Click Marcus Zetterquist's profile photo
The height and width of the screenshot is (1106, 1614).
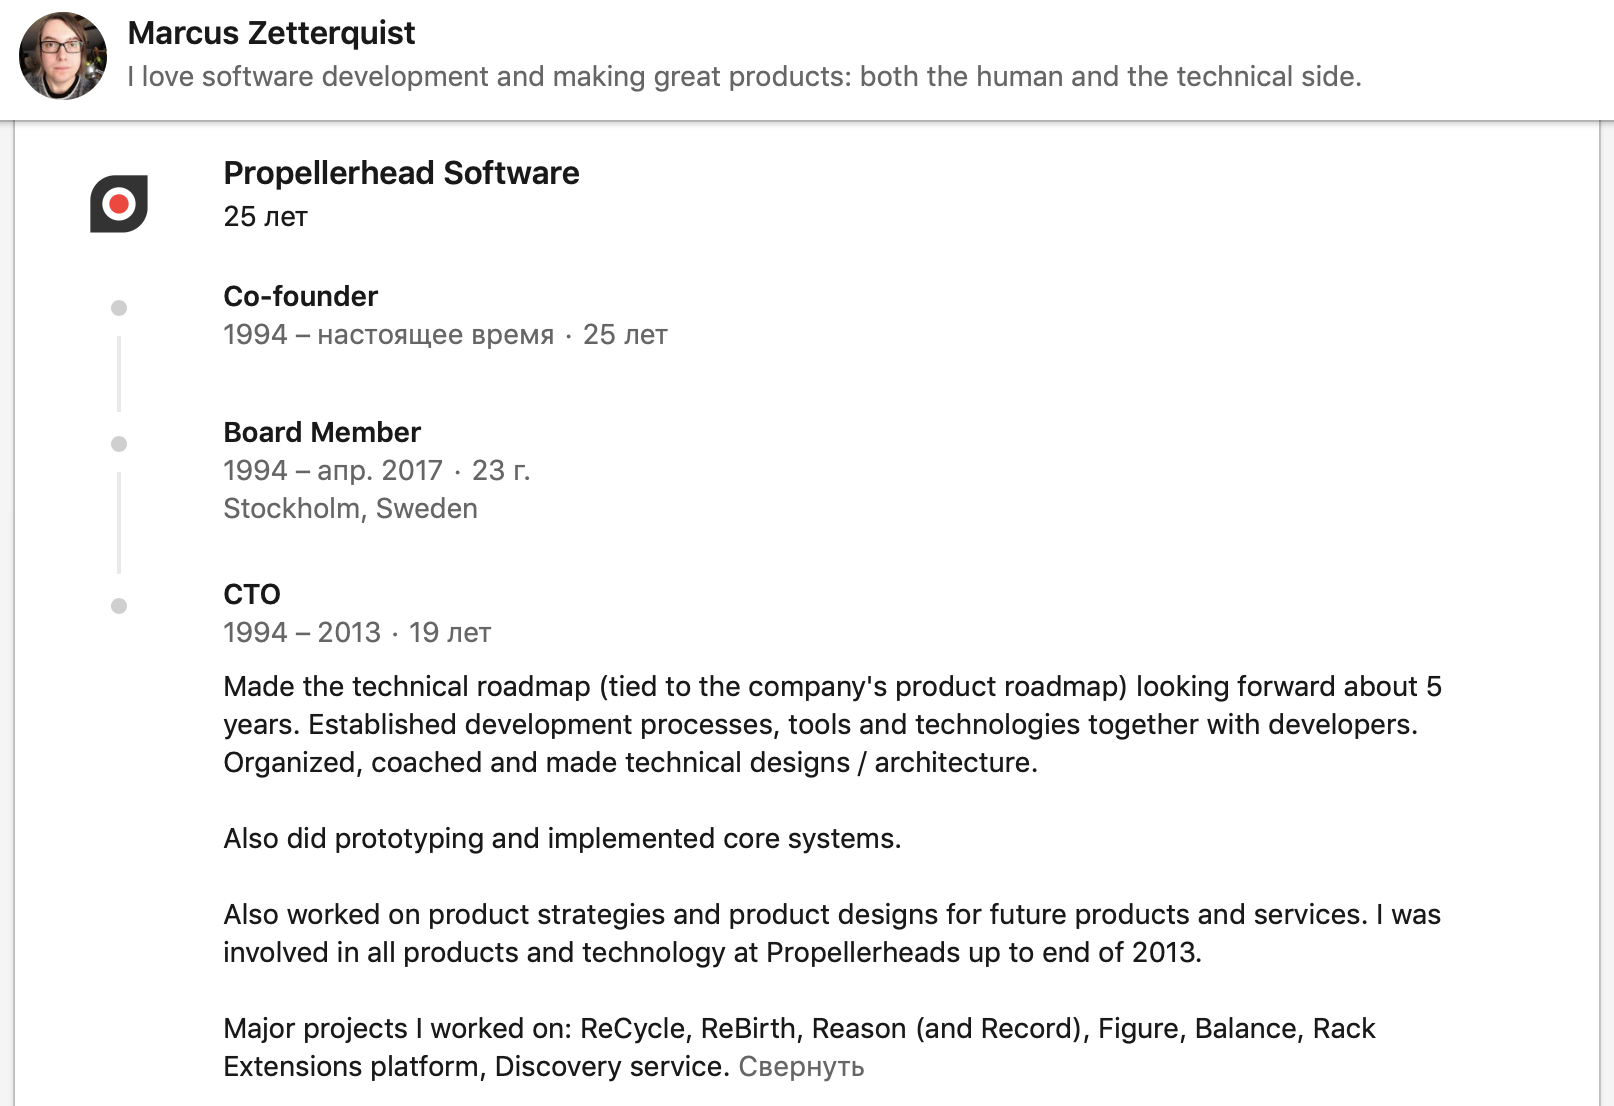coord(63,56)
